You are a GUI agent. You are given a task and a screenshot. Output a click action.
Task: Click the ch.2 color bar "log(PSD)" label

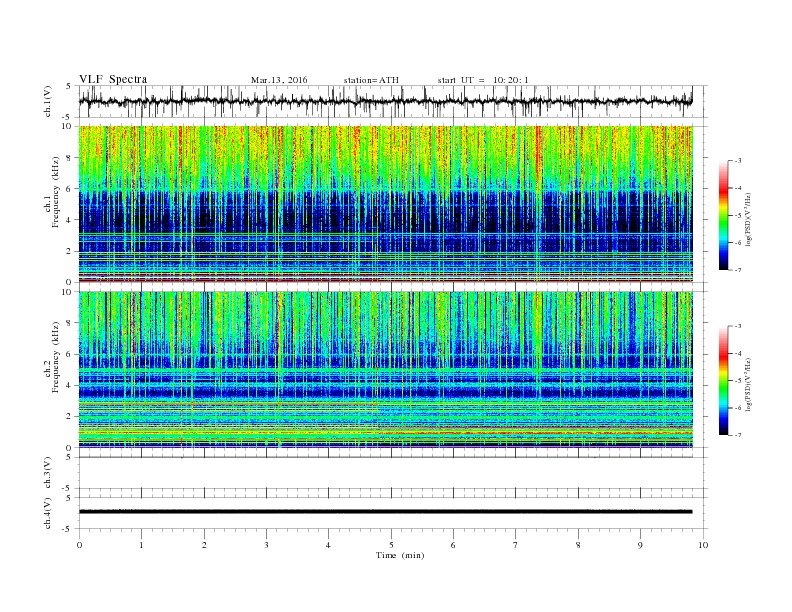[748, 384]
